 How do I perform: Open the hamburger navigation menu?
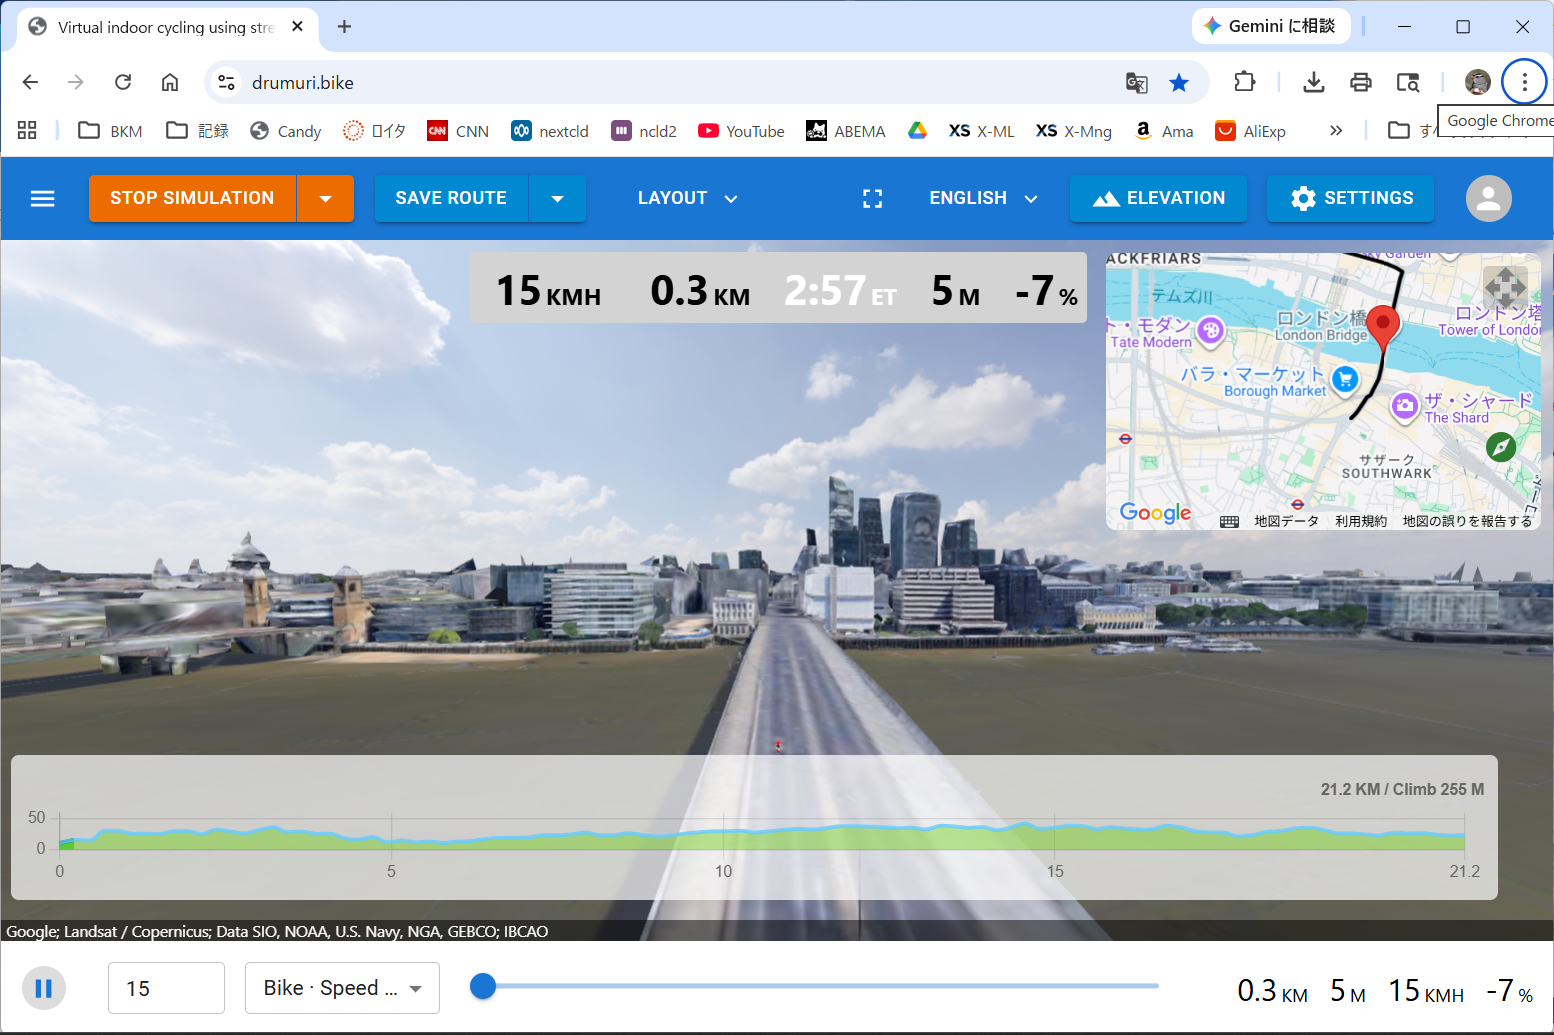42,198
